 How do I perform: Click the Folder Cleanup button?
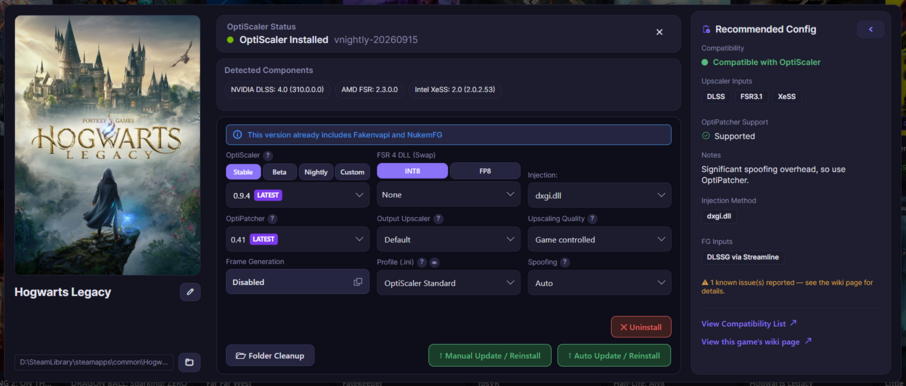270,355
